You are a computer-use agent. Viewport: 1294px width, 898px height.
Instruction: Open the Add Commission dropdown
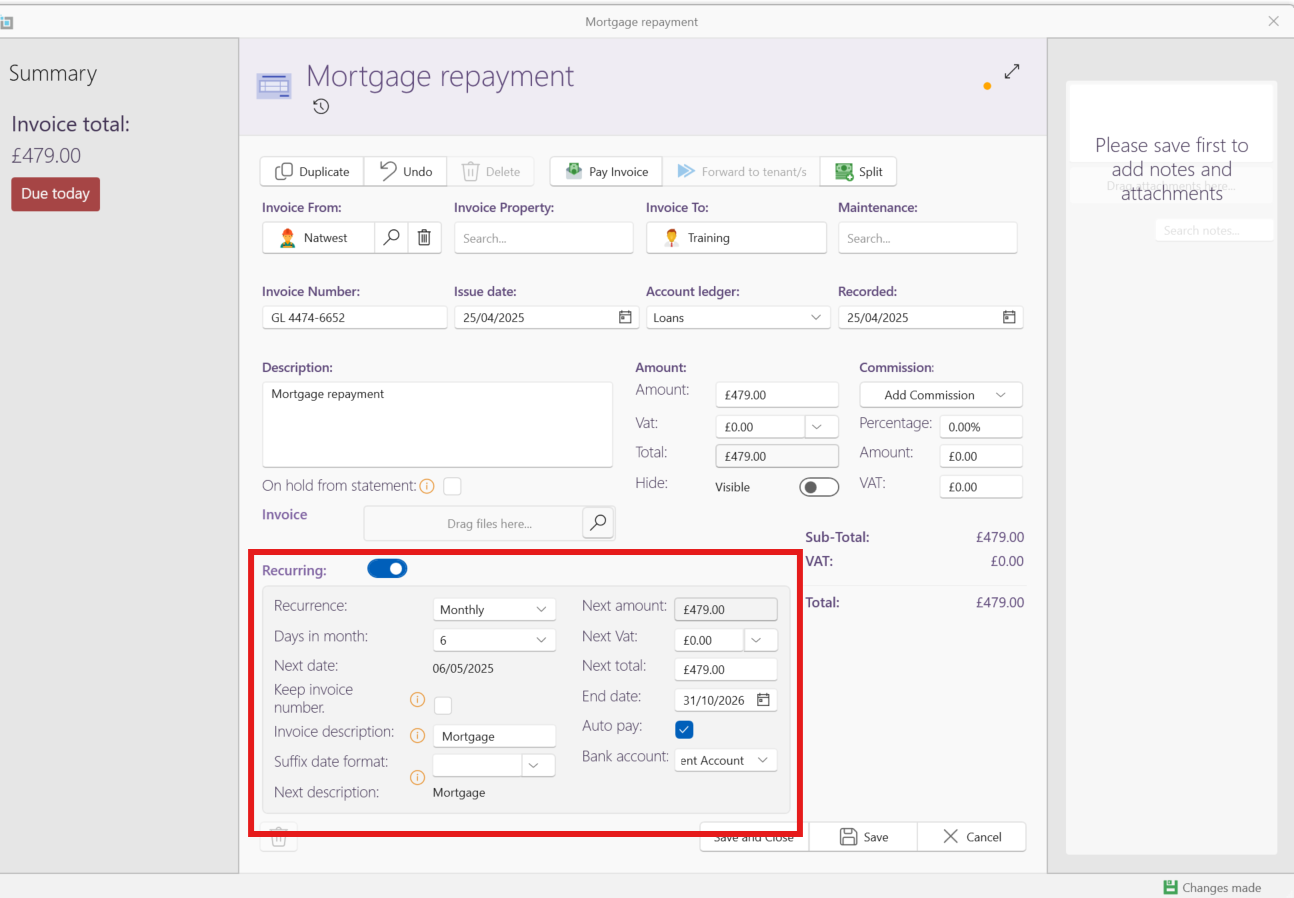pyautogui.click(x=941, y=395)
